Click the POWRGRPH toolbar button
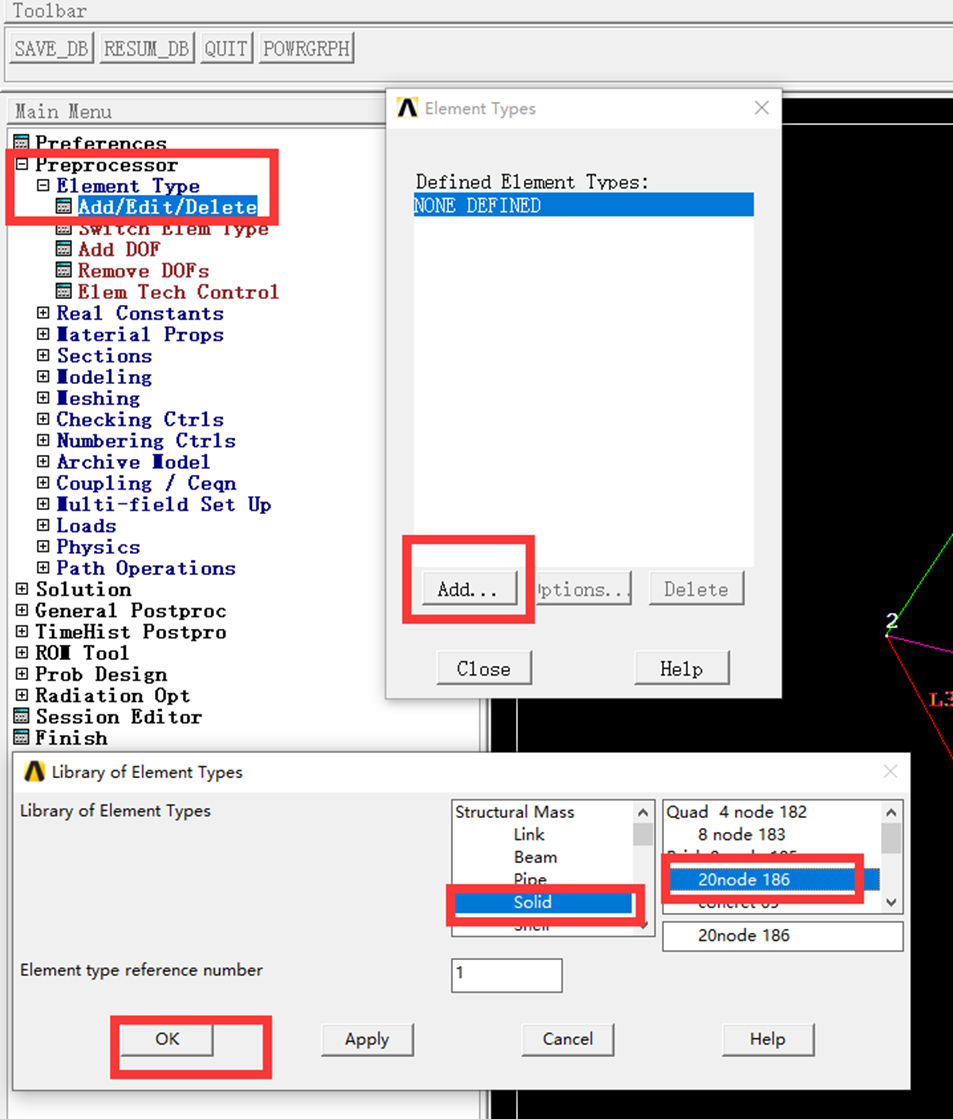Image resolution: width=953 pixels, height=1119 pixels. 306,46
